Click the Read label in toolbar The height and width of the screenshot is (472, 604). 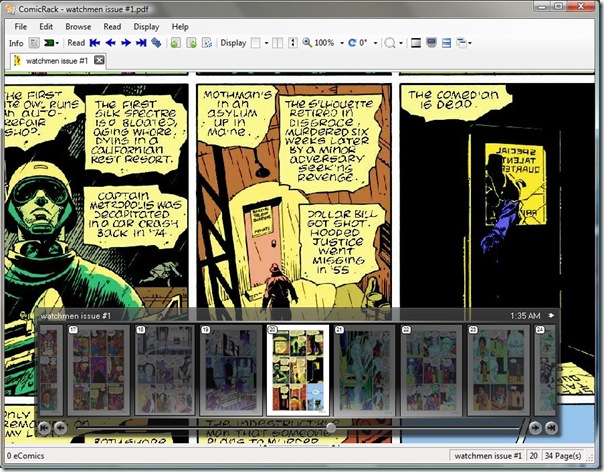pos(76,43)
